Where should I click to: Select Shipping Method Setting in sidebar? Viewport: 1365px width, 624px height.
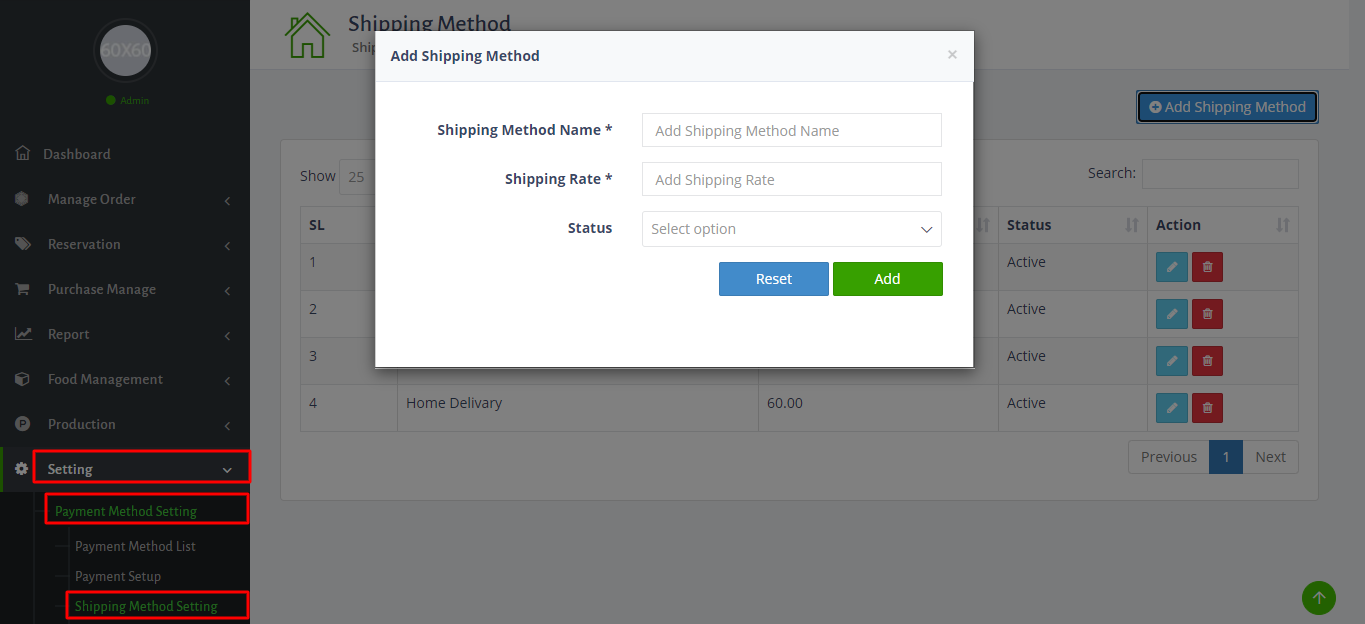(146, 606)
